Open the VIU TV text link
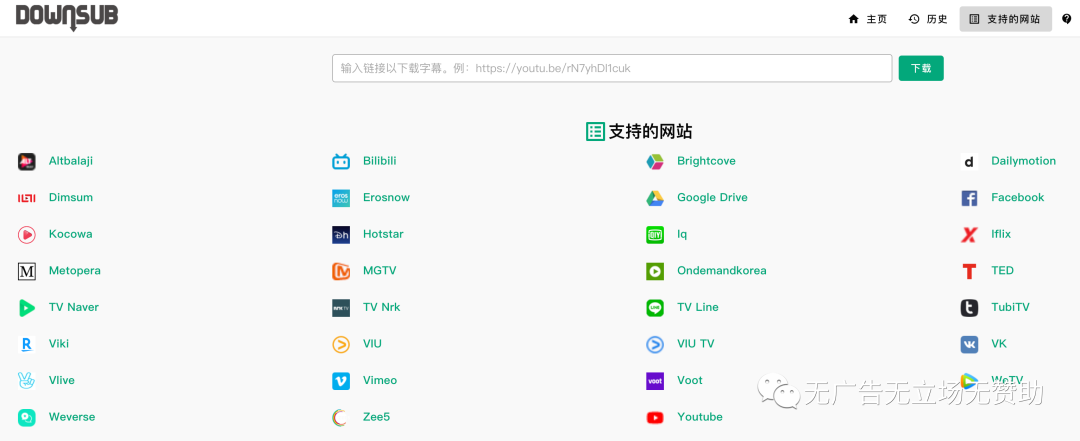 click(696, 344)
